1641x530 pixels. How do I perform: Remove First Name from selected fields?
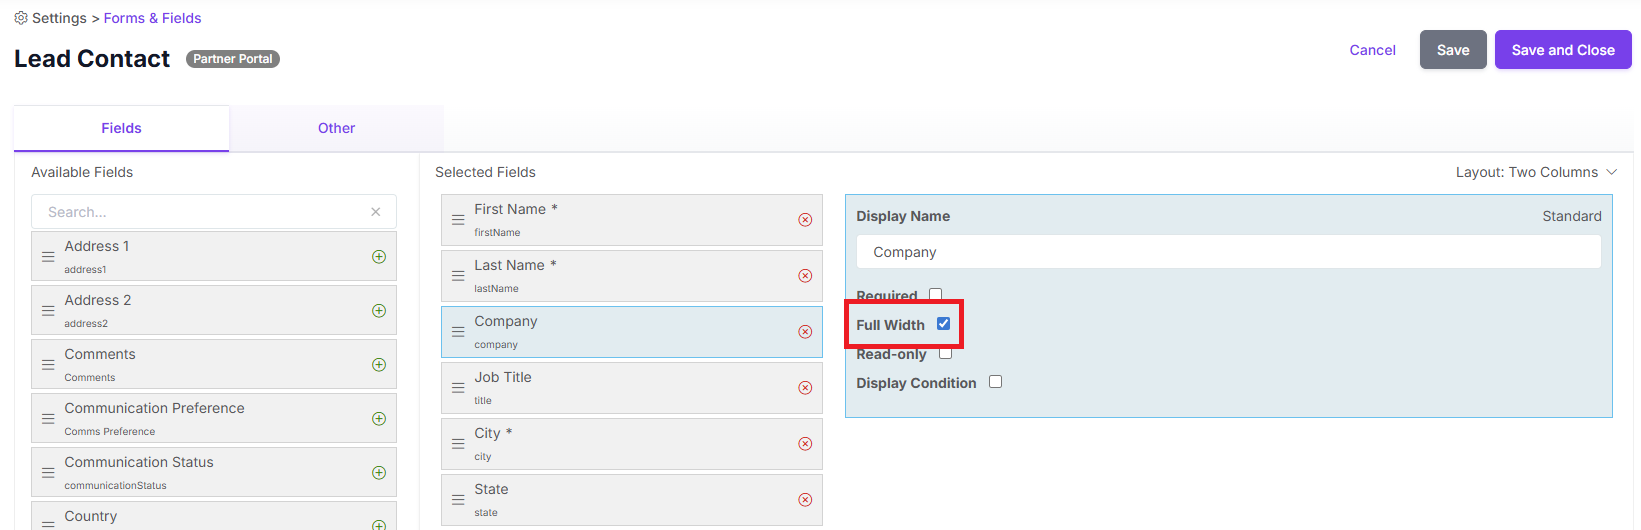point(805,220)
